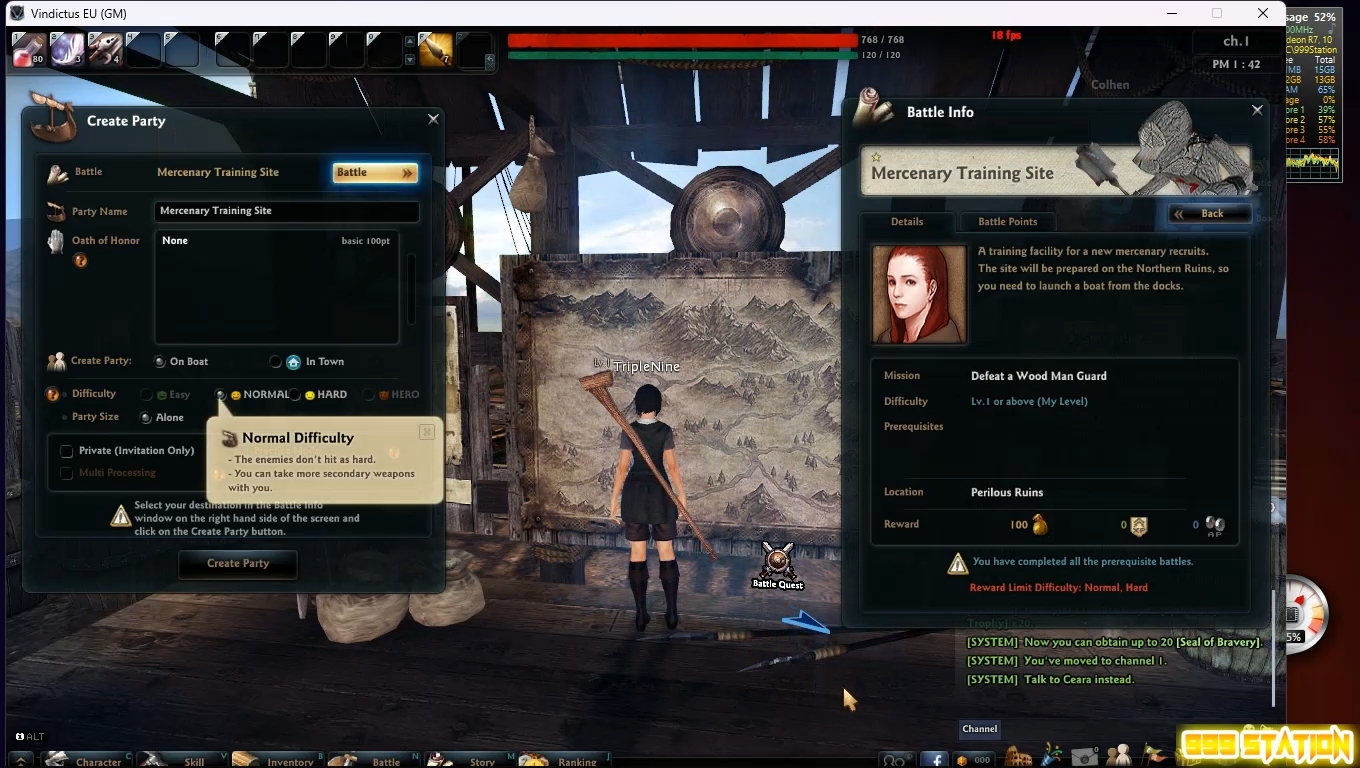Open the friends list people icon

pos(1119,755)
